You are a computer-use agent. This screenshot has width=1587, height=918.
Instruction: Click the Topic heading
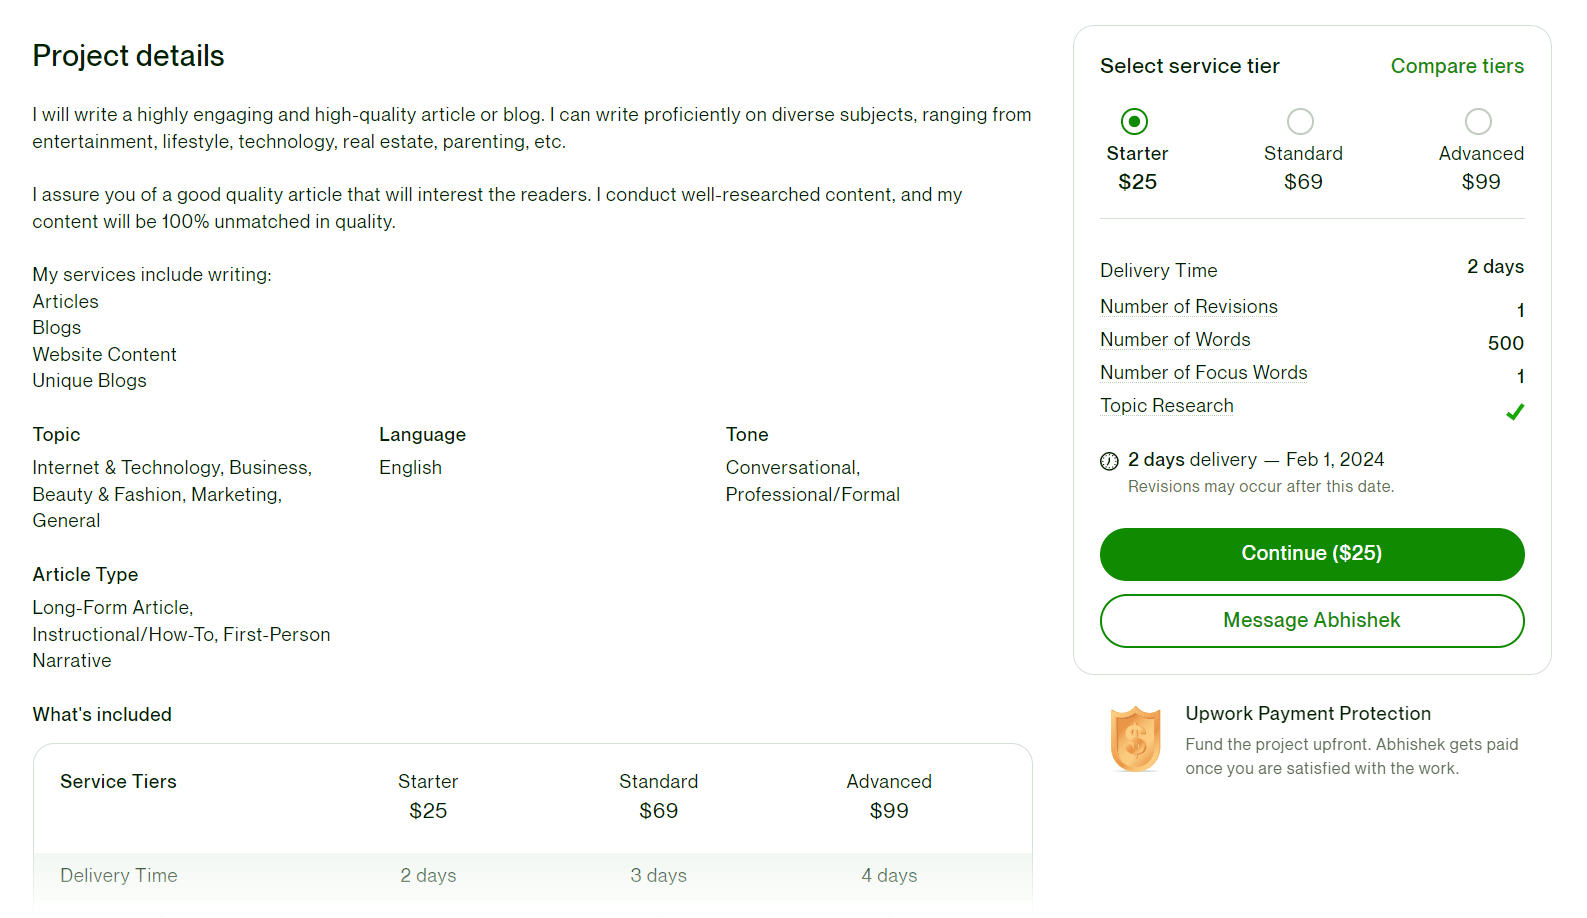coord(56,435)
